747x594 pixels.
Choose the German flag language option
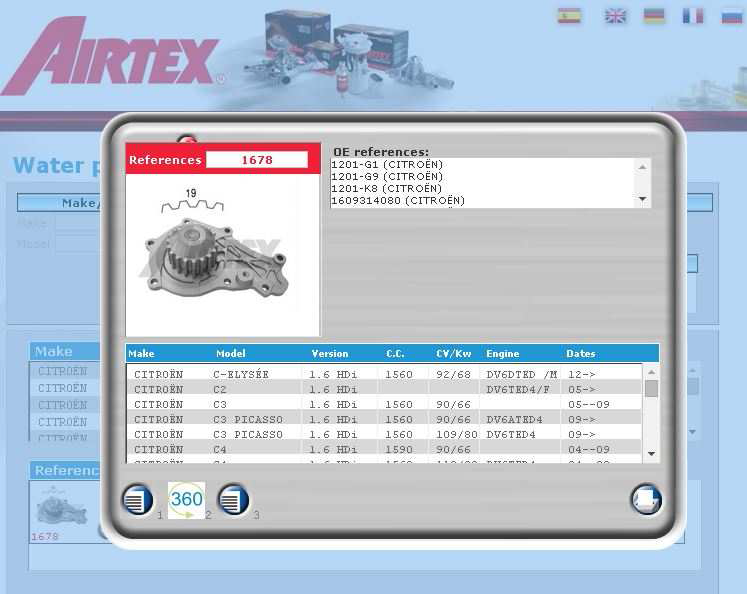pyautogui.click(x=655, y=16)
